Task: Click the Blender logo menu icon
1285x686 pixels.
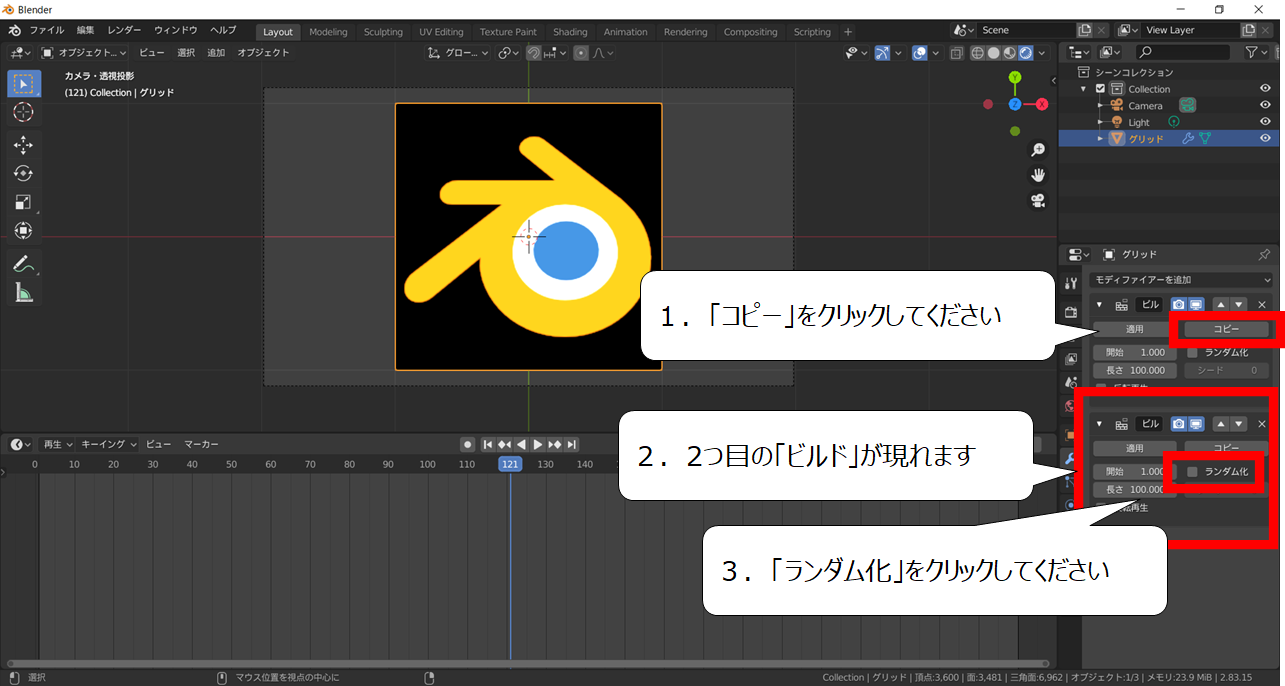Action: 14,31
